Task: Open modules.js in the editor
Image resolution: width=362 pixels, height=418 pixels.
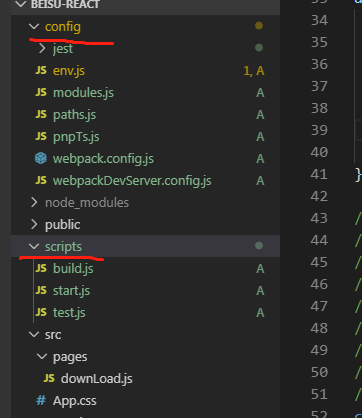Action: (x=83, y=93)
